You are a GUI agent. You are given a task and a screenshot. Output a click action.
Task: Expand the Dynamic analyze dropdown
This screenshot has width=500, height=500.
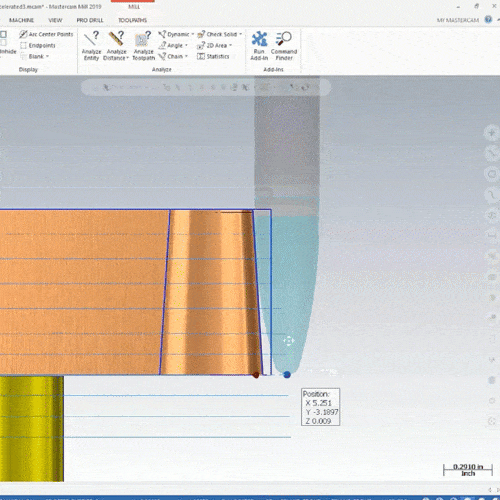[x=193, y=34]
